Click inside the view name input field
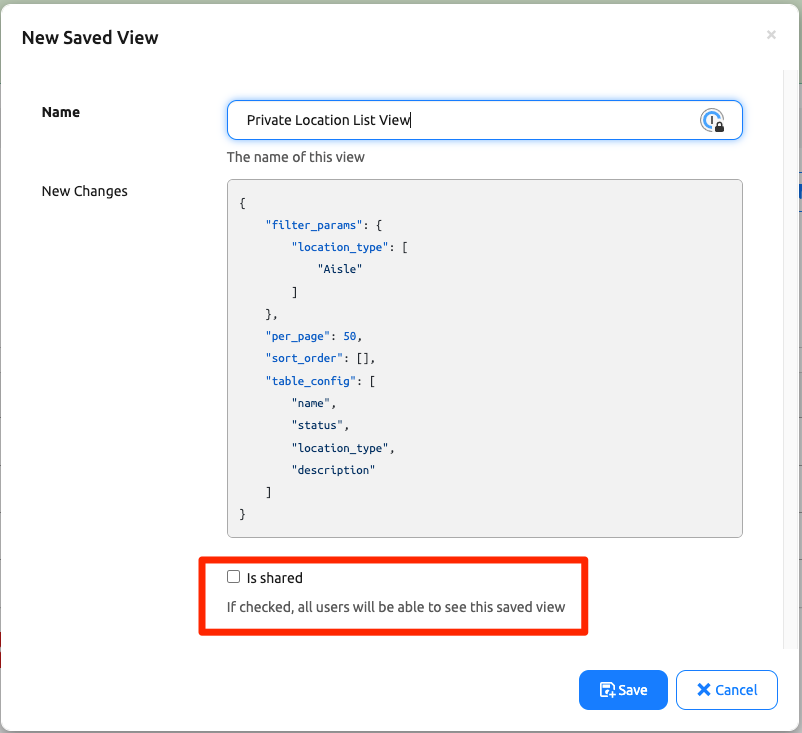This screenshot has width=802, height=733. coord(450,119)
